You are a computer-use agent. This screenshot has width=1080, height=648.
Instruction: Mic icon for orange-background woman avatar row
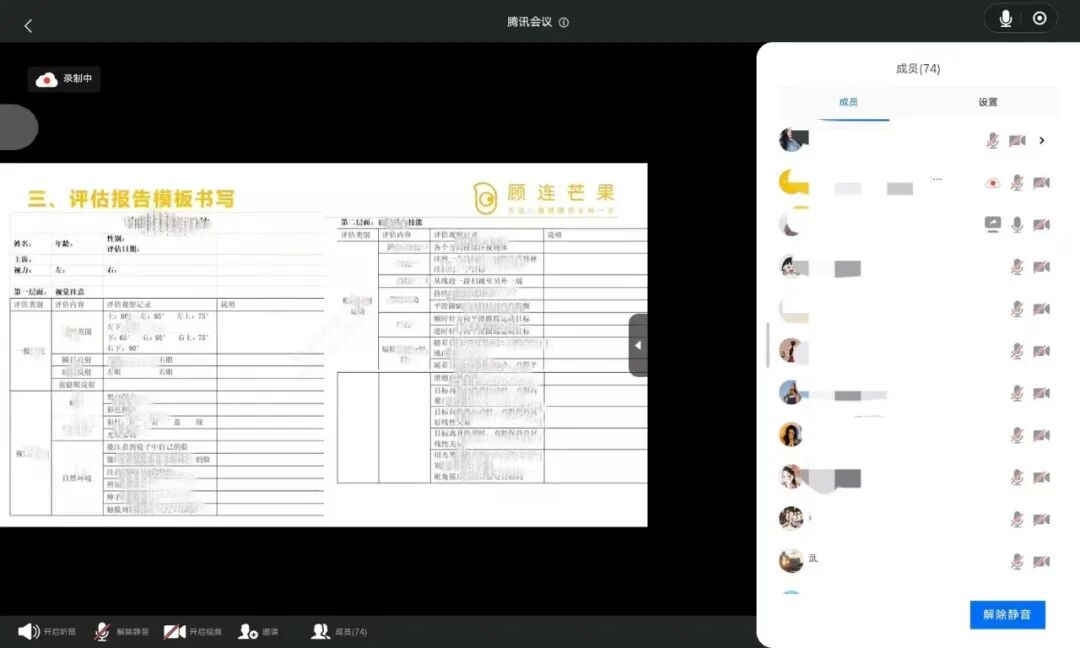1017,435
